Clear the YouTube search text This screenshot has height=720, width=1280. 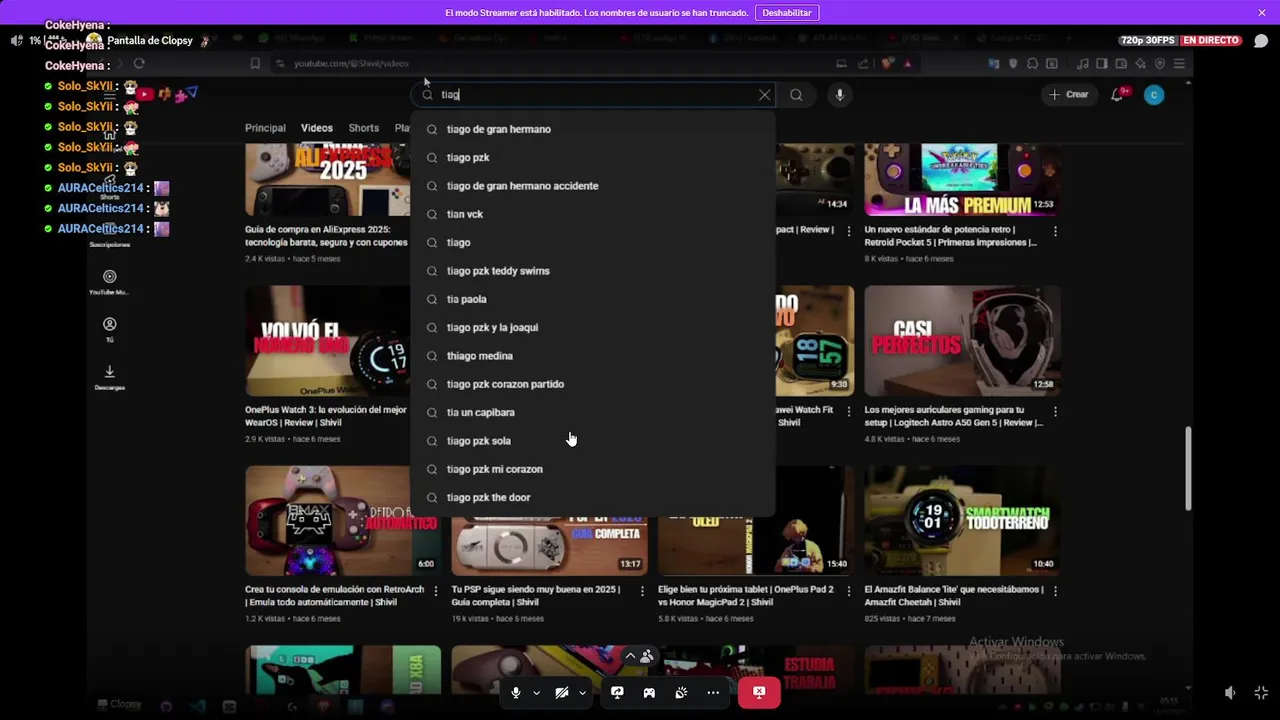[765, 95]
